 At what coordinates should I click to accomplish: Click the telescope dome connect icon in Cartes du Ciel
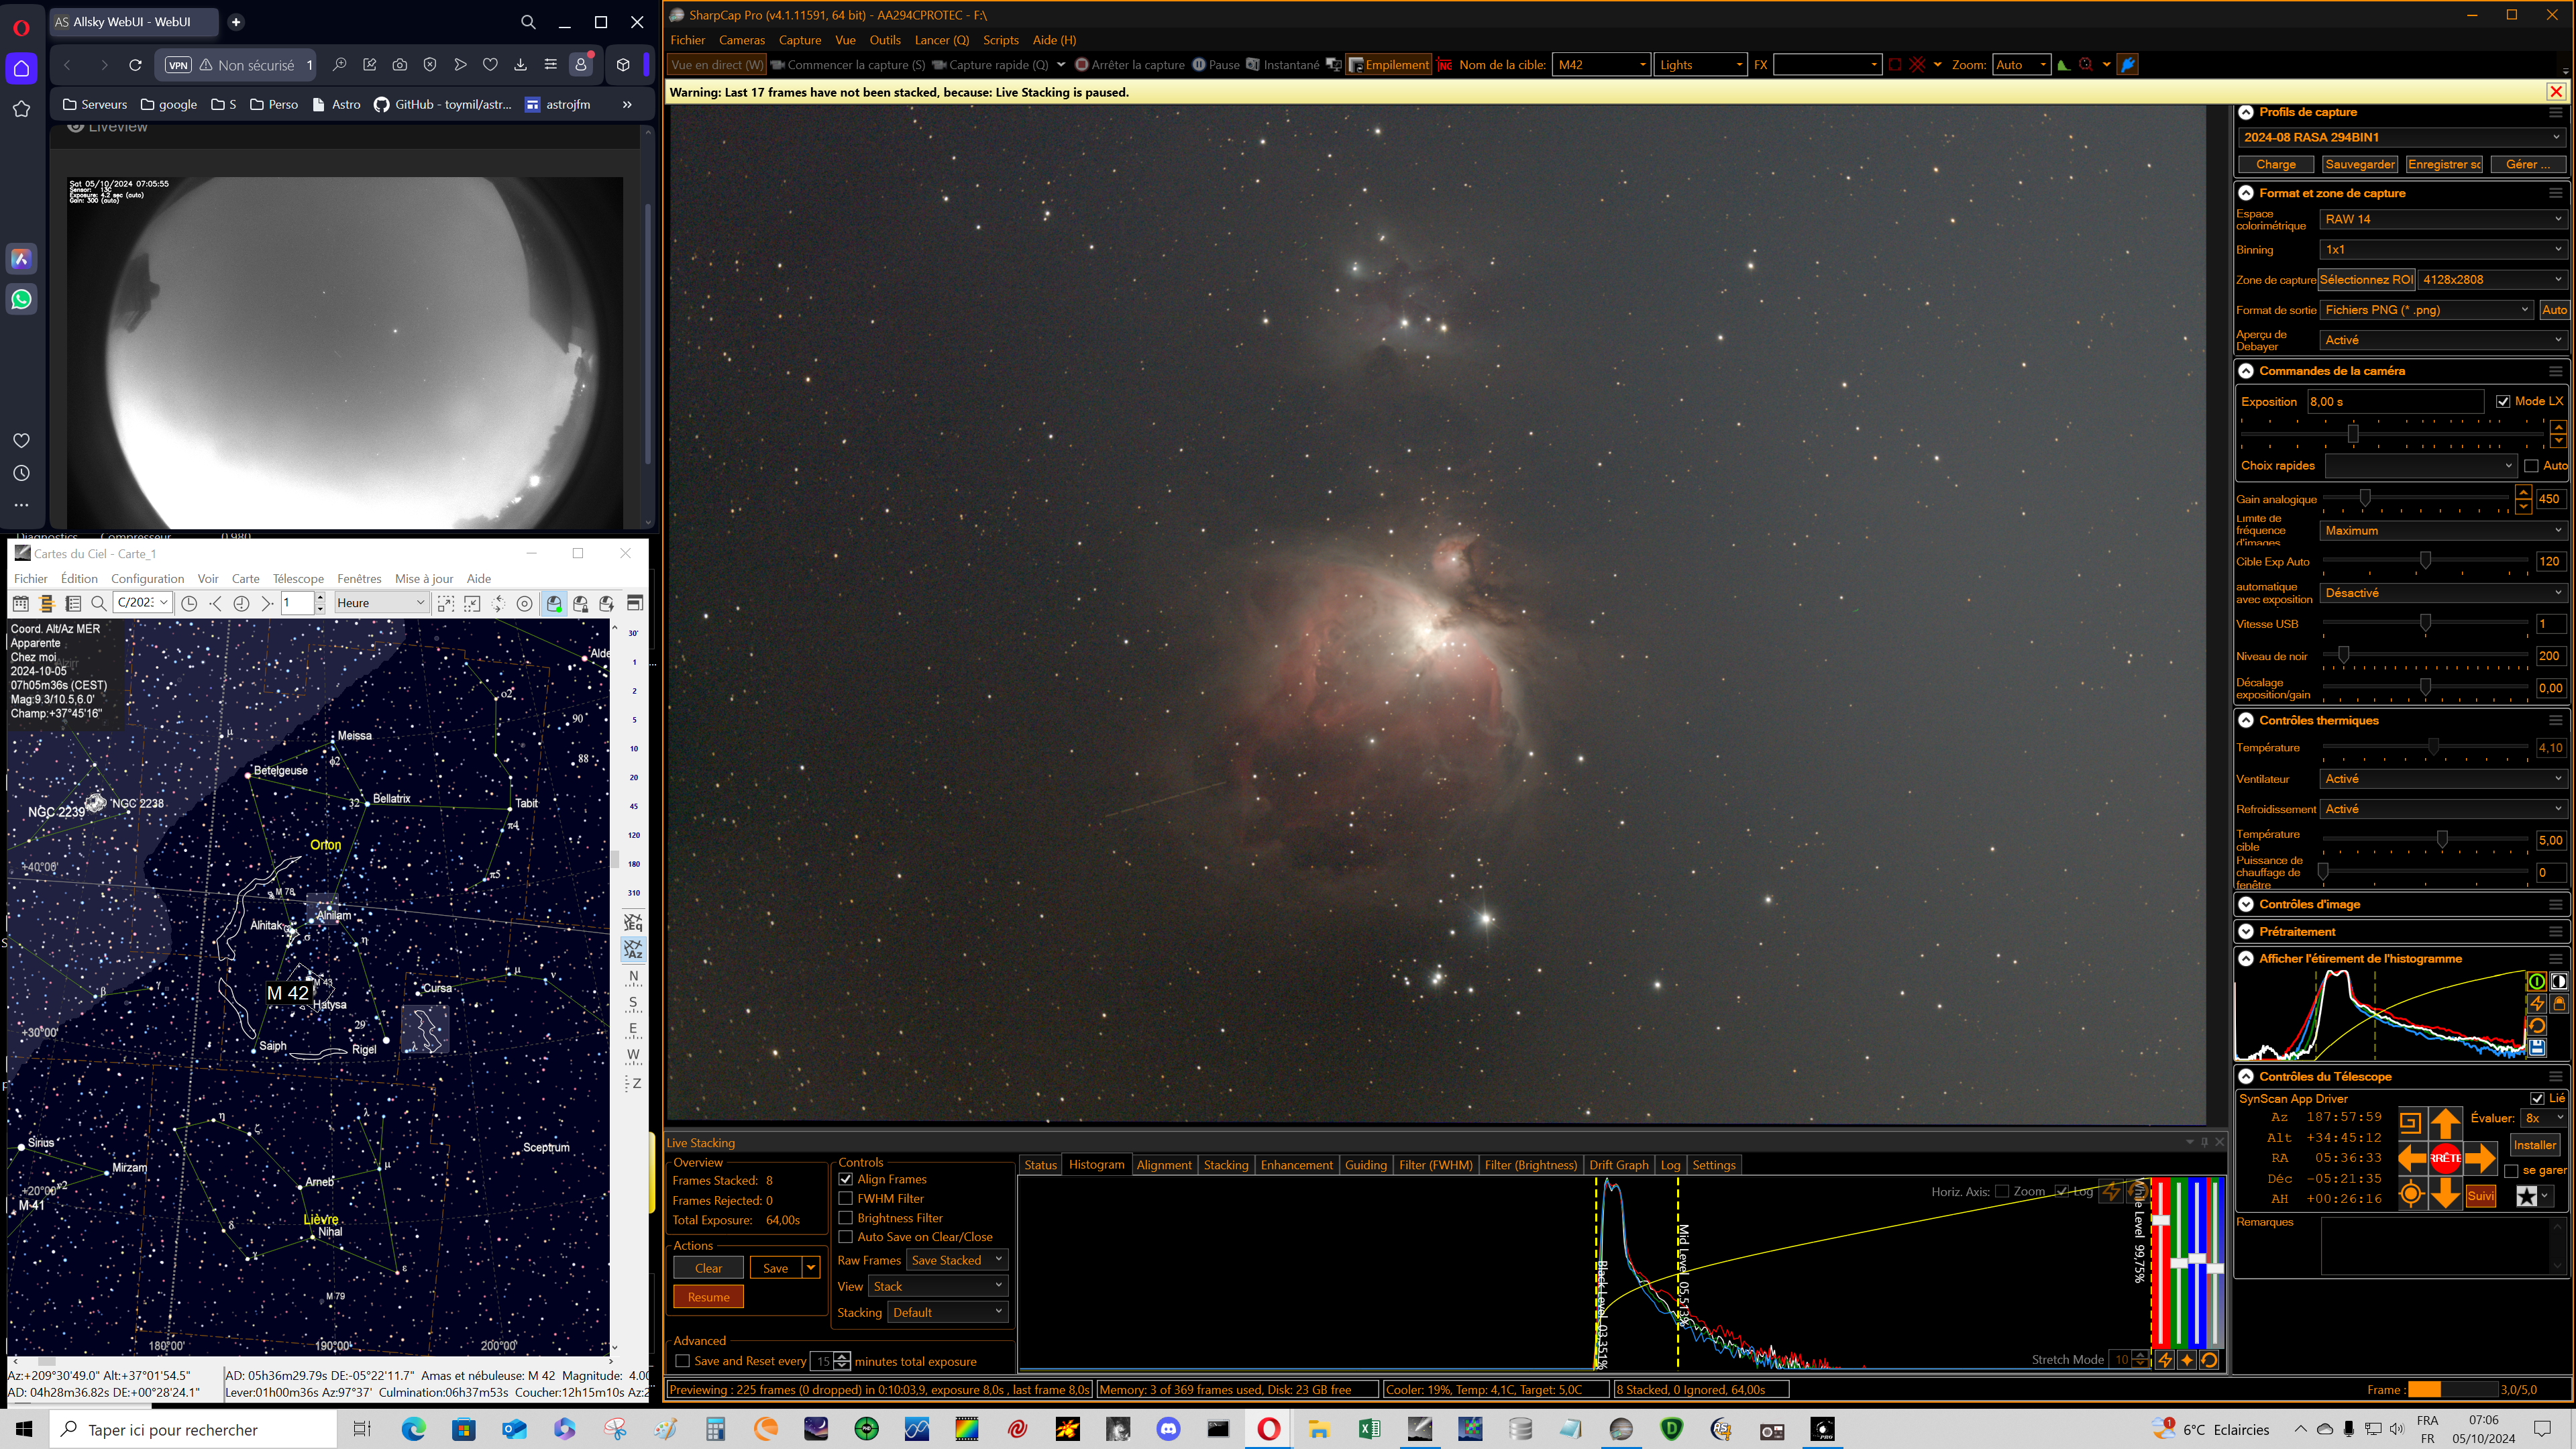point(554,603)
